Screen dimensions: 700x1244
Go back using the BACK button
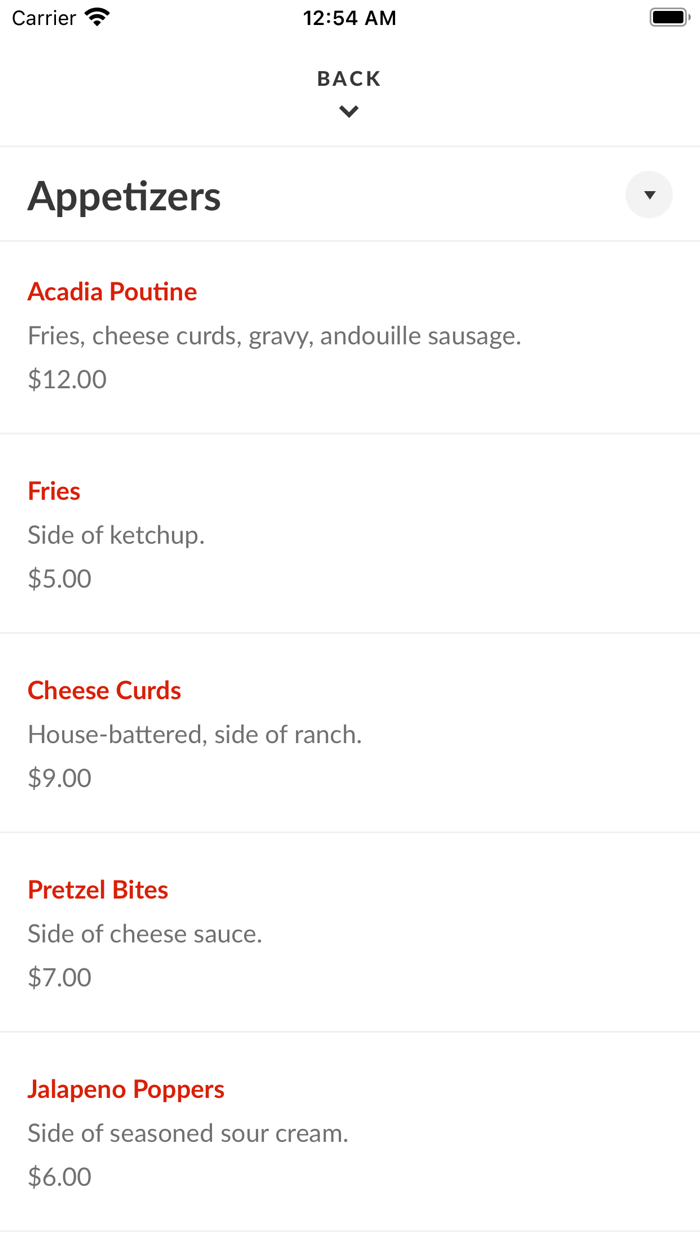pyautogui.click(x=348, y=78)
